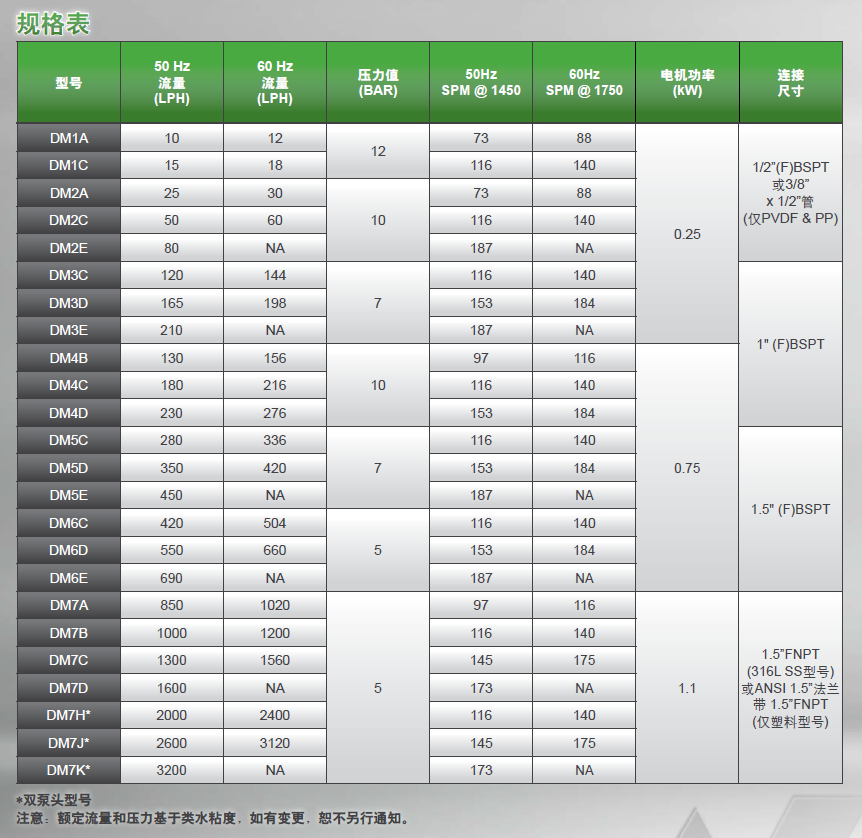The height and width of the screenshot is (838, 862).
Task: Click the 连接尺寸 column header
Action: point(791,82)
